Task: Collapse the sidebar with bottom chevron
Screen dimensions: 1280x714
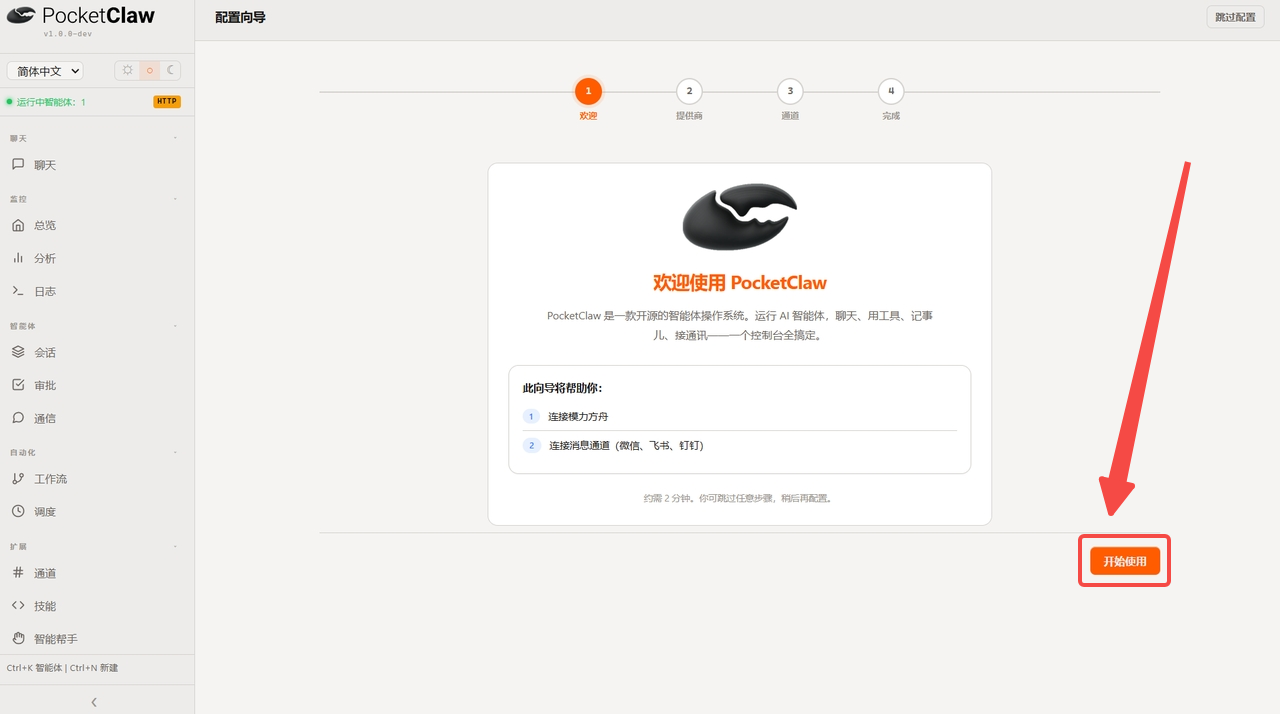Action: pos(95,702)
